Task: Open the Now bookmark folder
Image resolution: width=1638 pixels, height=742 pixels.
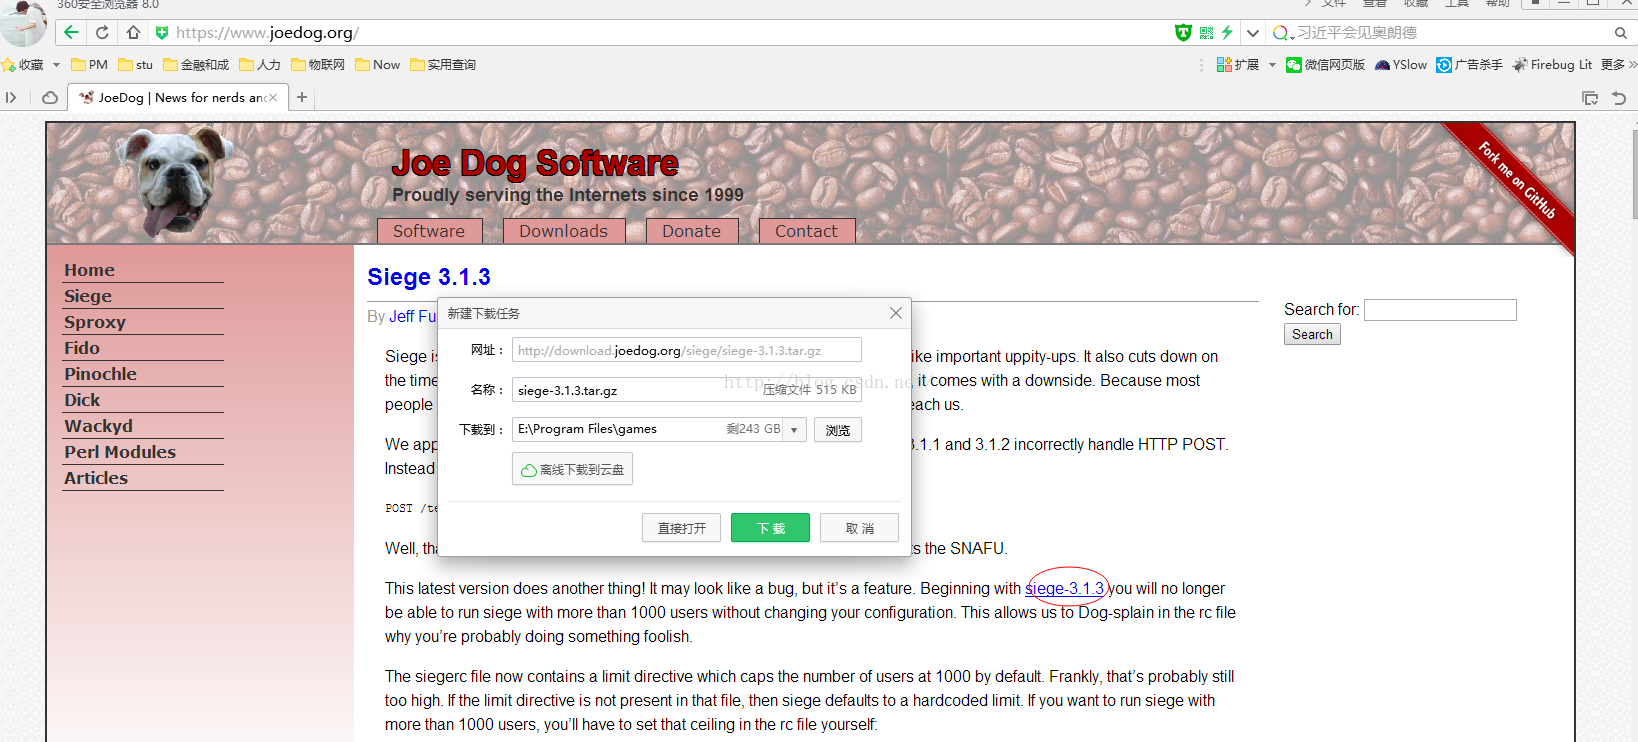Action: 377,65
